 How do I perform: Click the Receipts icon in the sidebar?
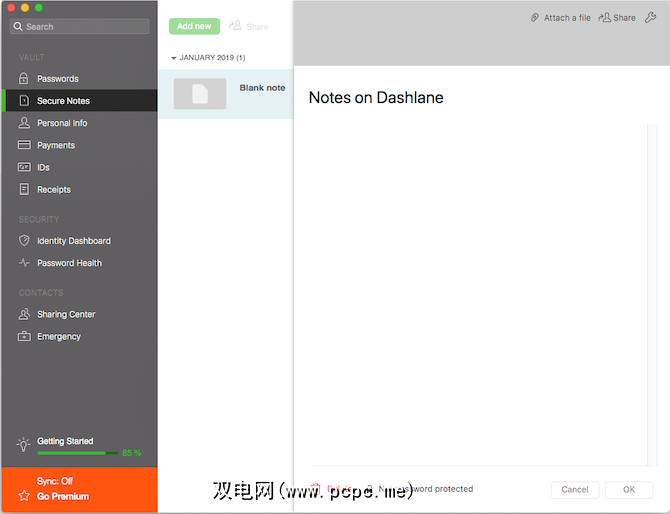[x=24, y=189]
